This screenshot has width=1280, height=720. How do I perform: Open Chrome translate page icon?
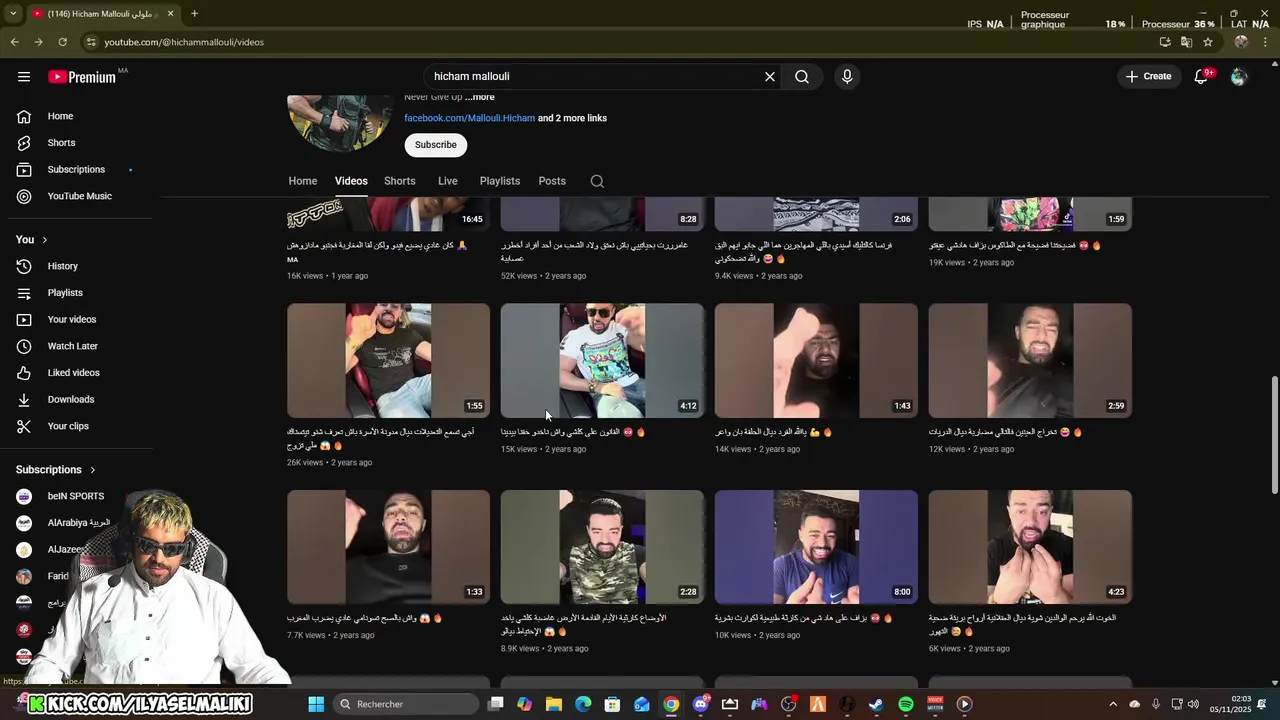(x=1186, y=42)
